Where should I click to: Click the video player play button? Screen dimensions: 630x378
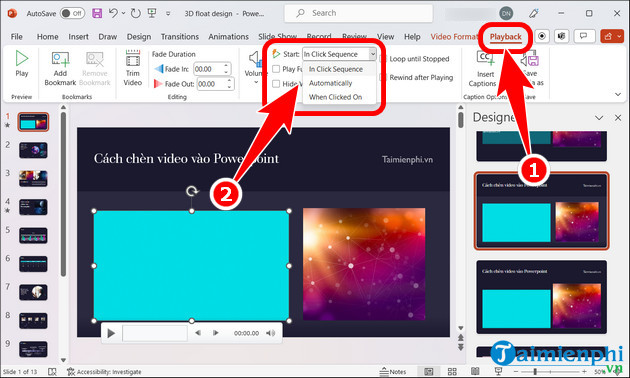(111, 333)
